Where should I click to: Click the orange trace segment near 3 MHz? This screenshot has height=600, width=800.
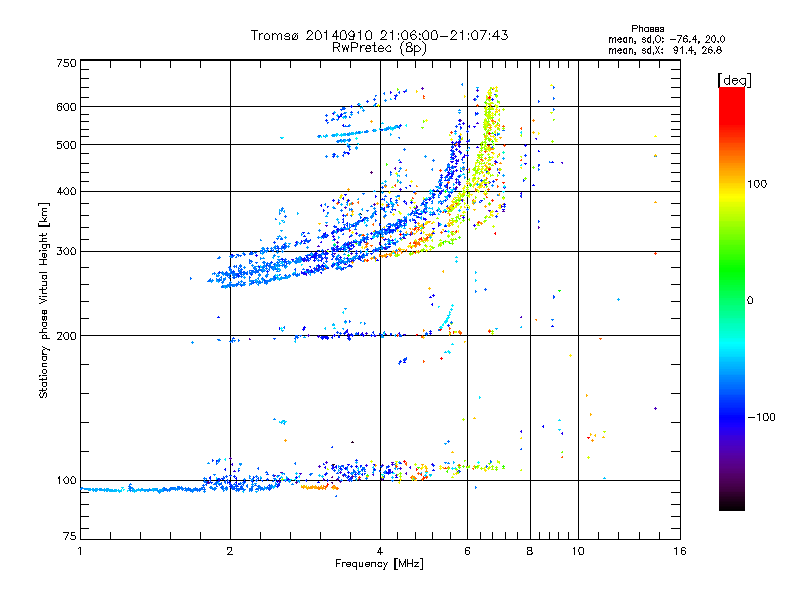point(319,487)
